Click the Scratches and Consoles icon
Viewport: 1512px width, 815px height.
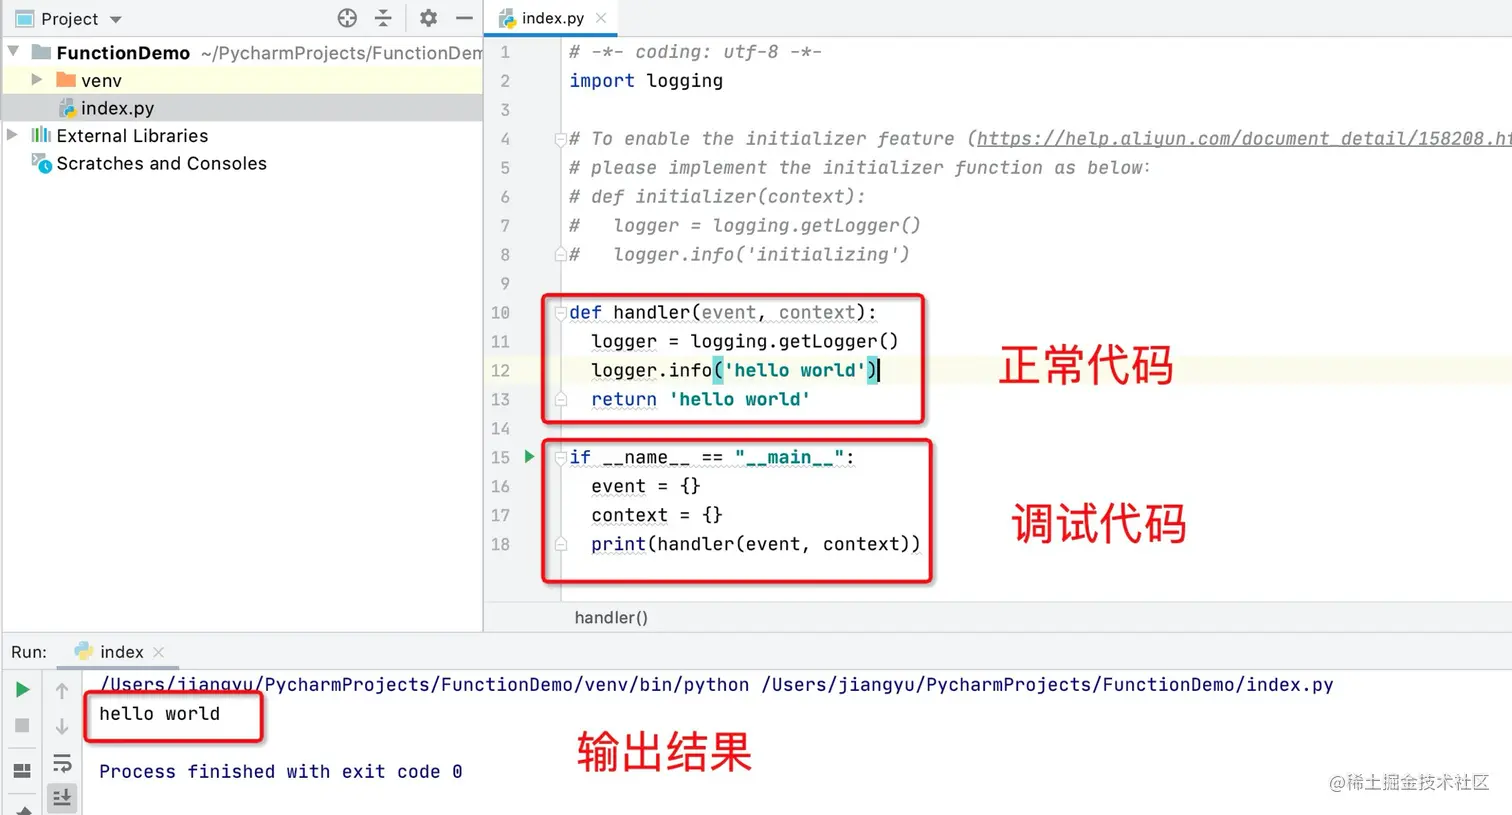[x=41, y=163]
